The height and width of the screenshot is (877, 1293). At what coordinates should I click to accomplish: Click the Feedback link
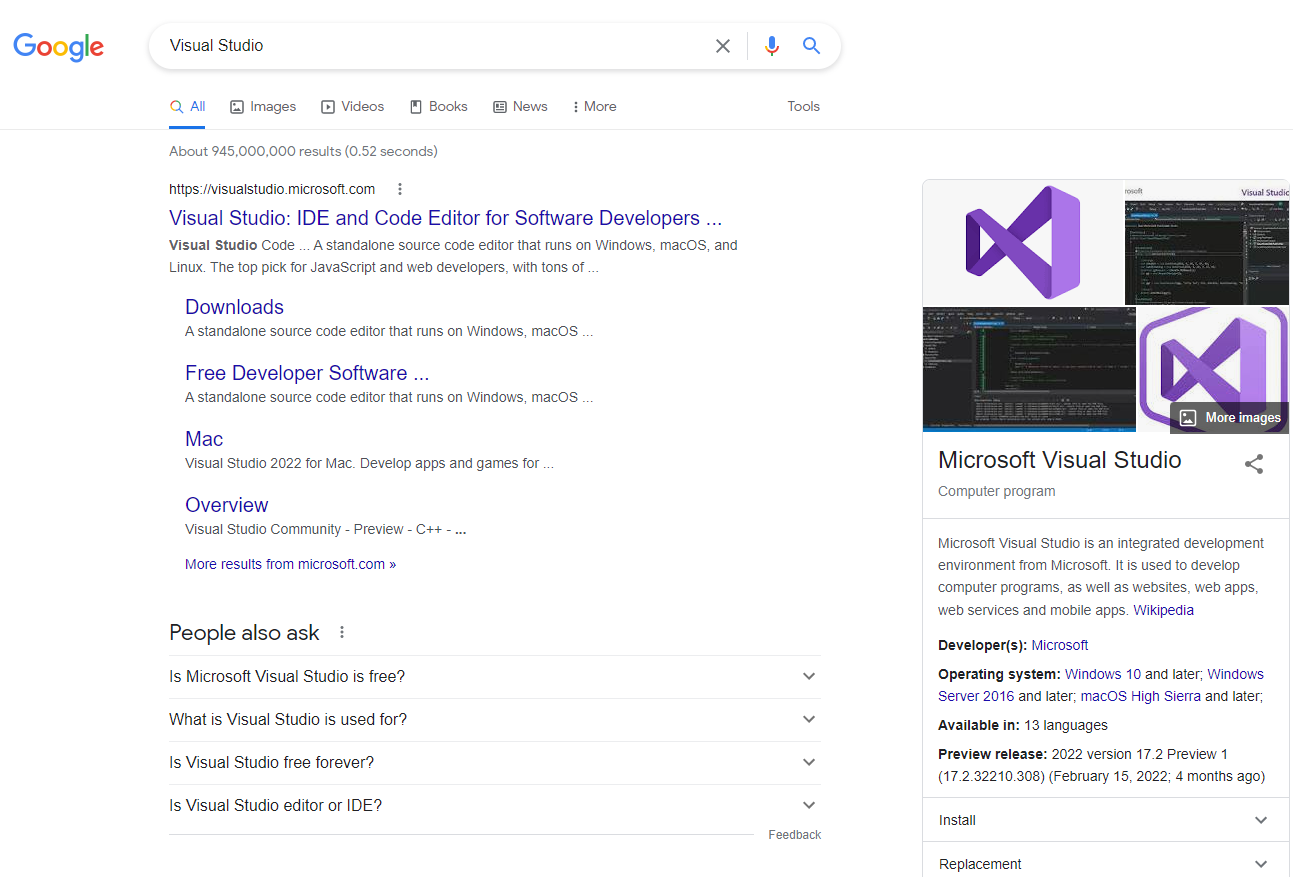(x=794, y=835)
